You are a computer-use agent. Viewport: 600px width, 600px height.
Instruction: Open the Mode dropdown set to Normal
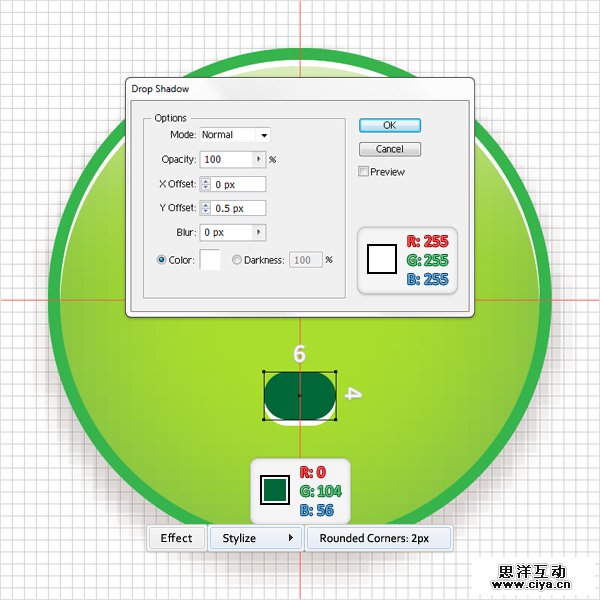coord(234,135)
